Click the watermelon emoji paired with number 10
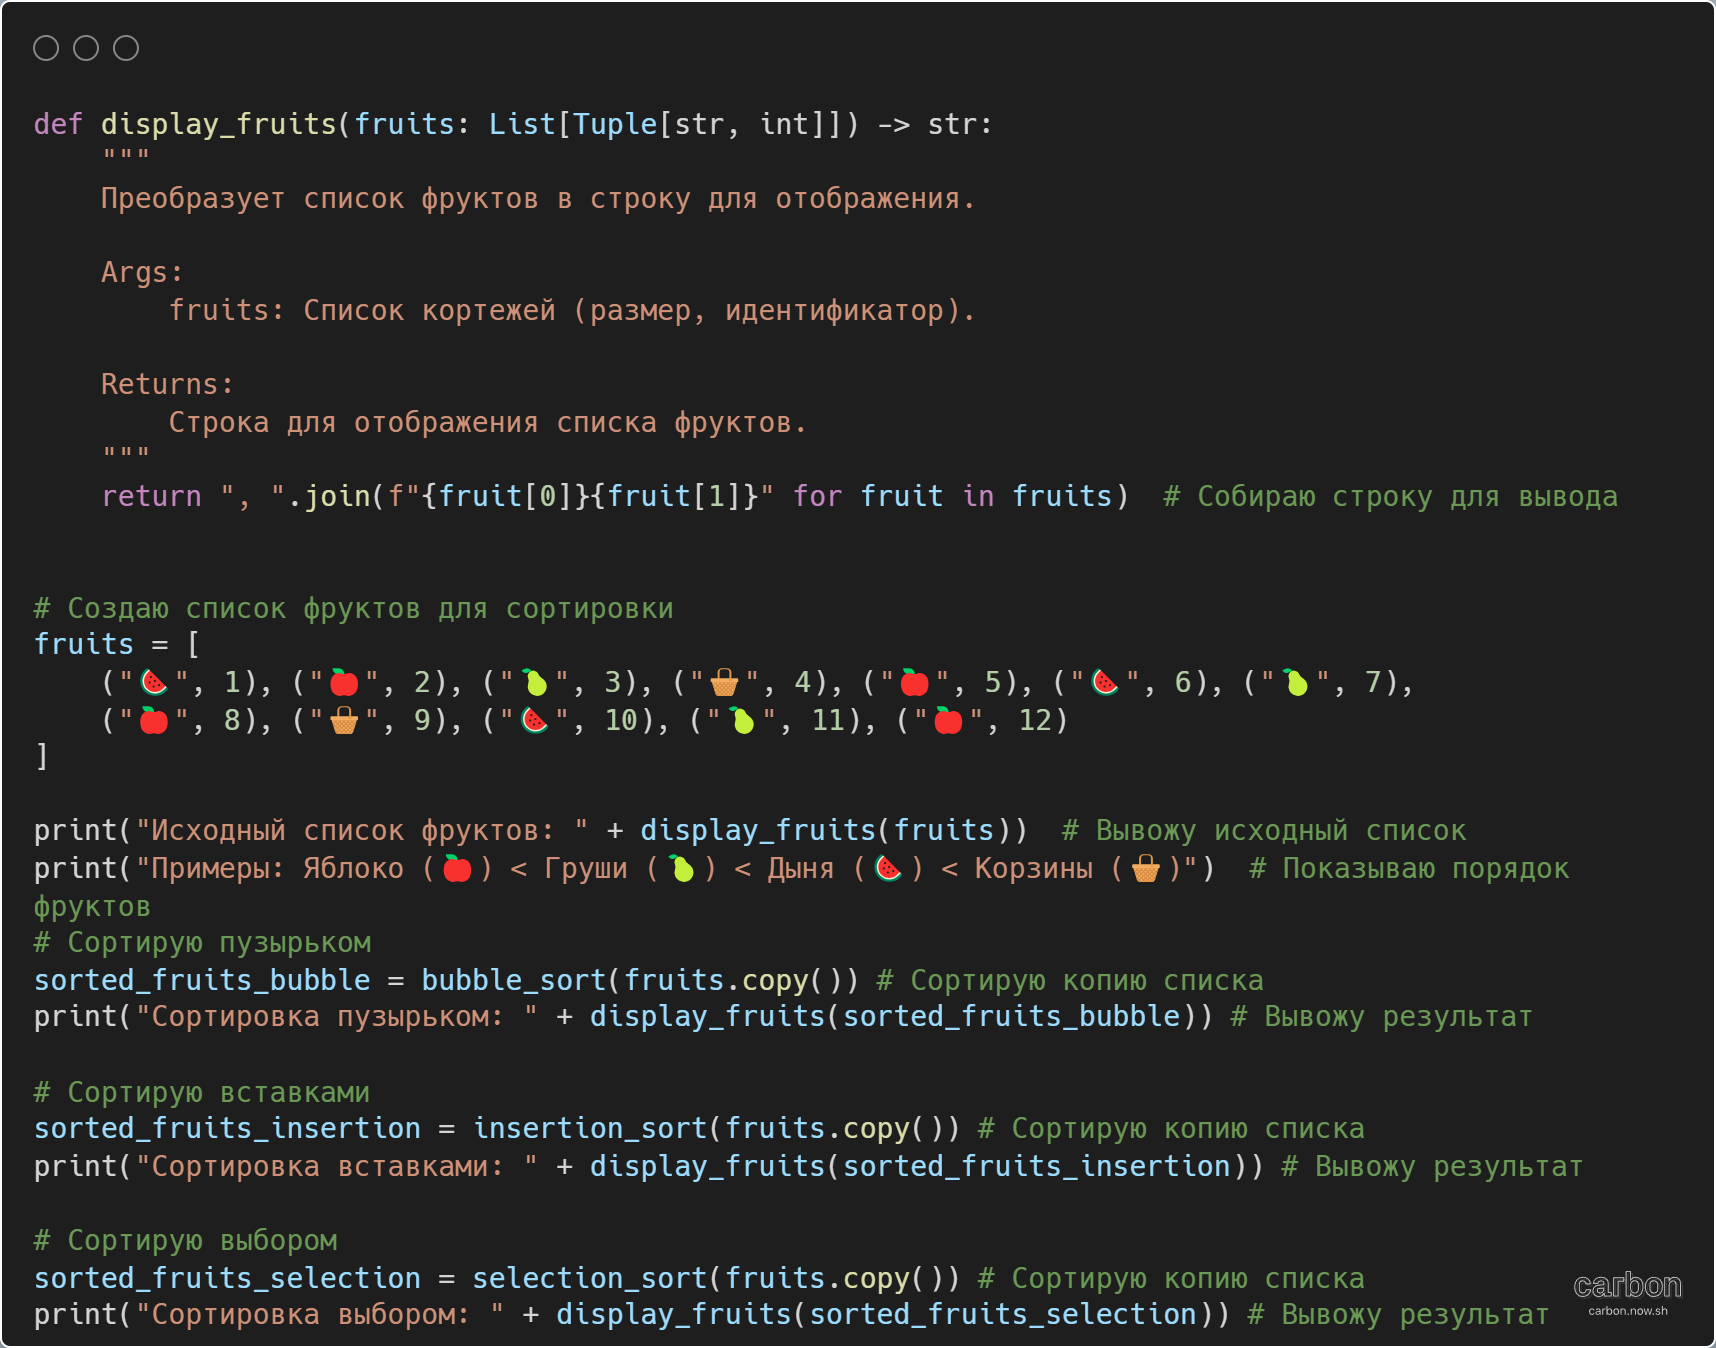This screenshot has height=1348, width=1716. [x=536, y=721]
